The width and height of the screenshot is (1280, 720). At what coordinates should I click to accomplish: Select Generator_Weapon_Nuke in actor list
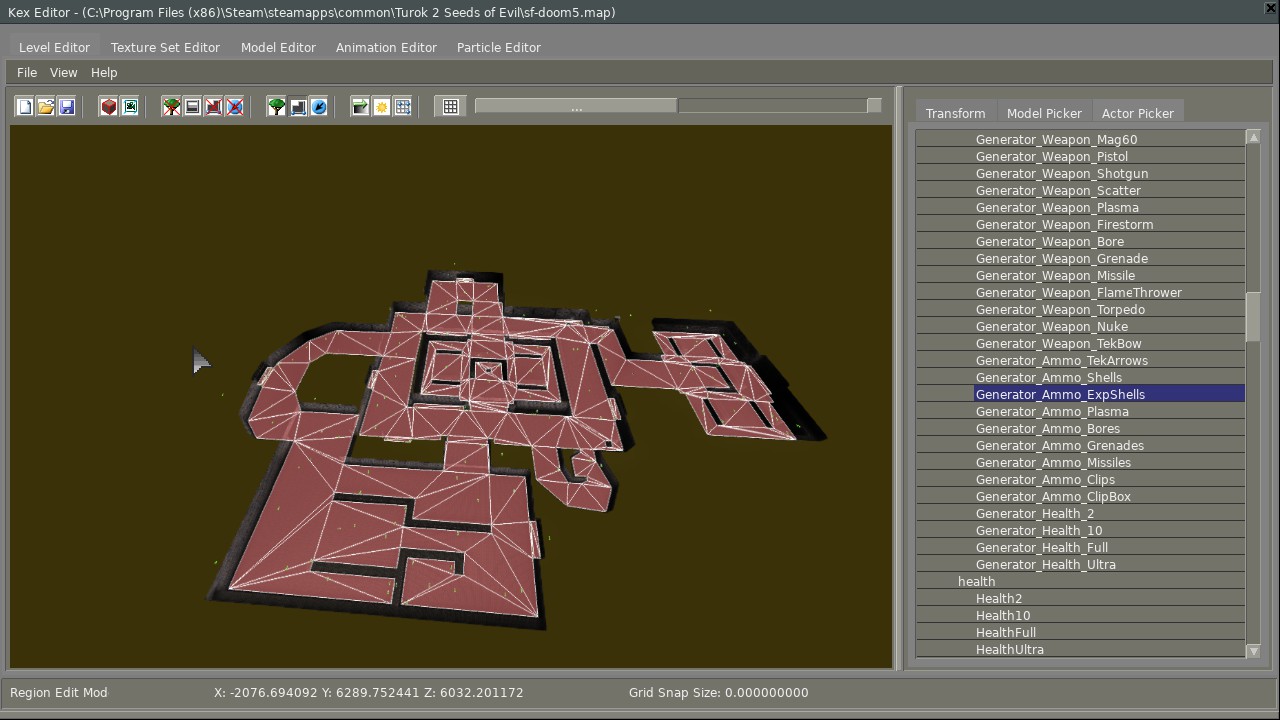[1051, 327]
